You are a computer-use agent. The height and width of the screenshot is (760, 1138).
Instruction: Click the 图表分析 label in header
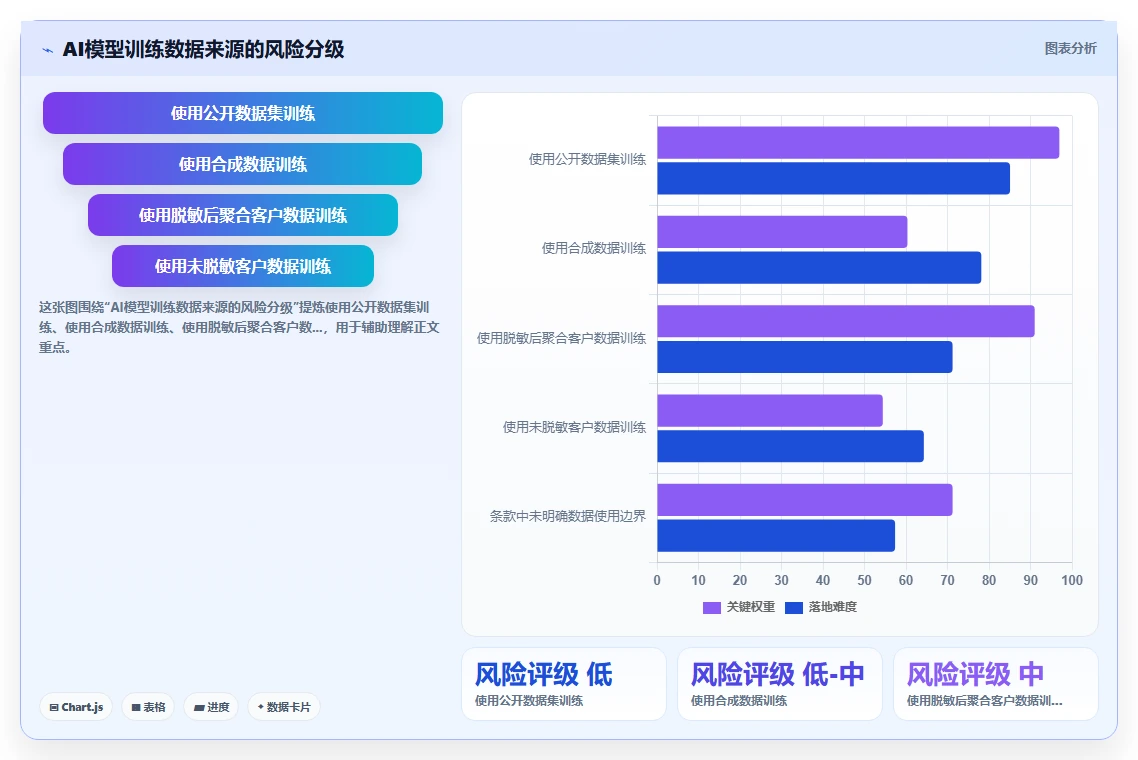click(1070, 49)
